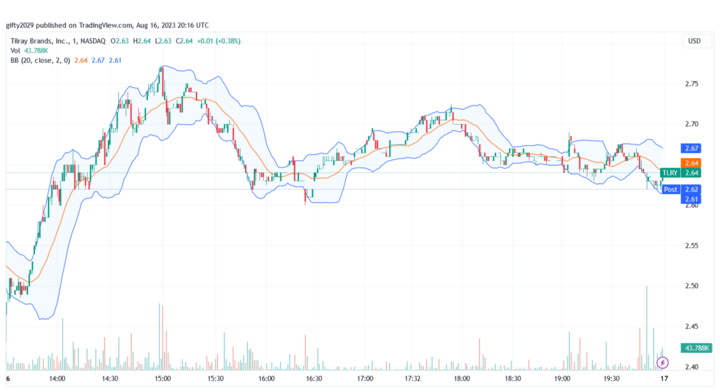
Task: Click the 17:32 time axis label
Action: (x=412, y=379)
